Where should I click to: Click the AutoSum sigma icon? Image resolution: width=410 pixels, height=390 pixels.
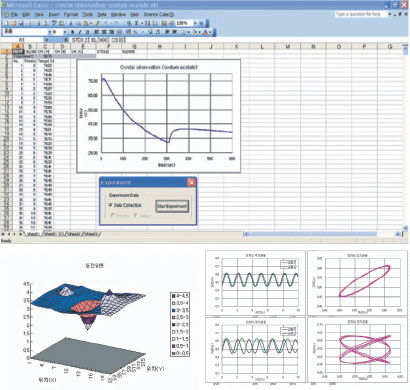[x=136, y=23]
